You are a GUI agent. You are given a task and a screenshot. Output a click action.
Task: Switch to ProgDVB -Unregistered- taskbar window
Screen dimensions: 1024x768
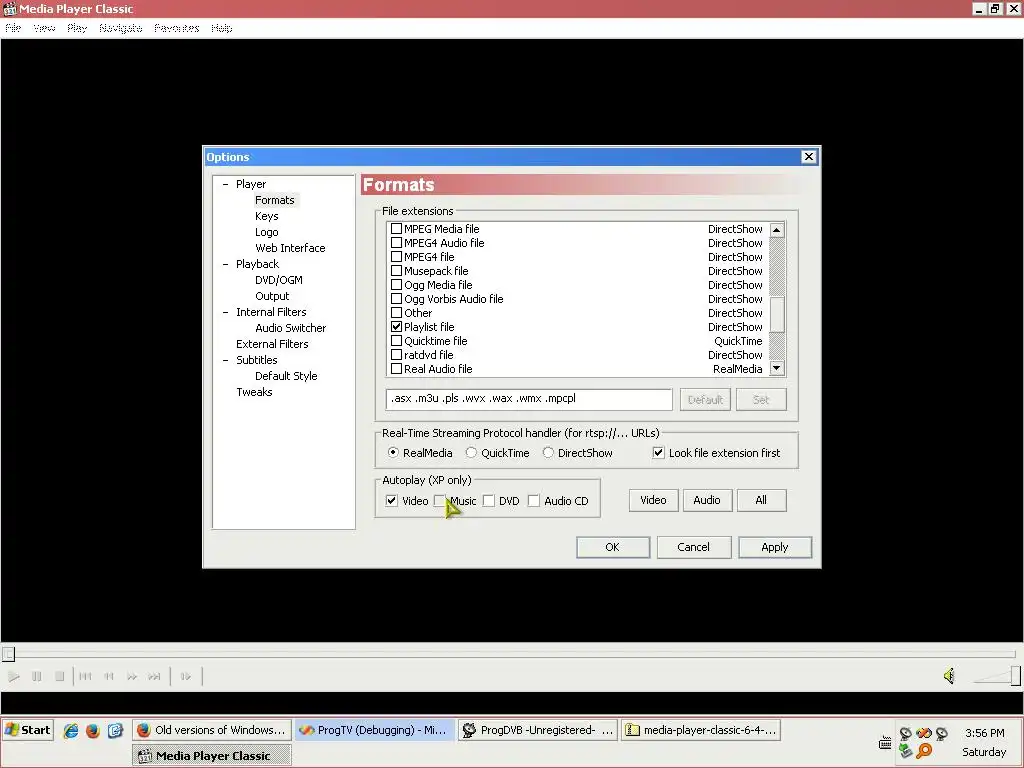coord(538,730)
